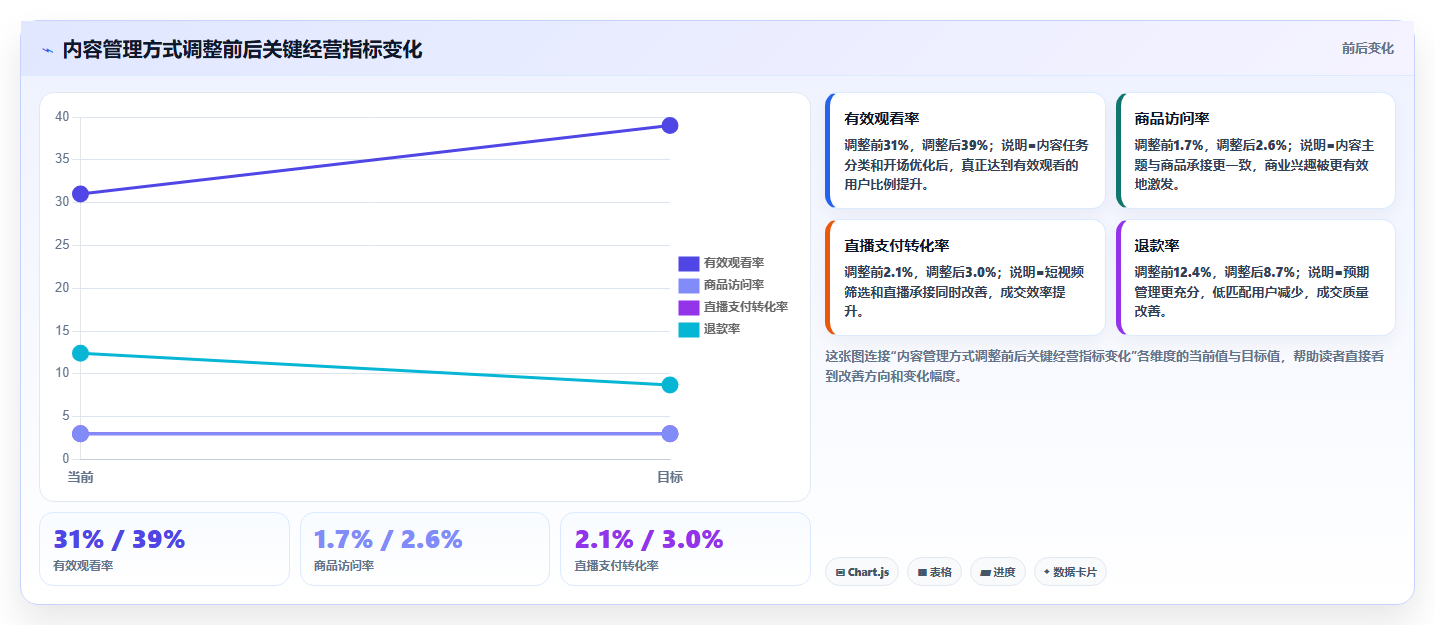Click description paragraph starting 这张图连接
The height and width of the screenshot is (625, 1435).
click(1104, 367)
